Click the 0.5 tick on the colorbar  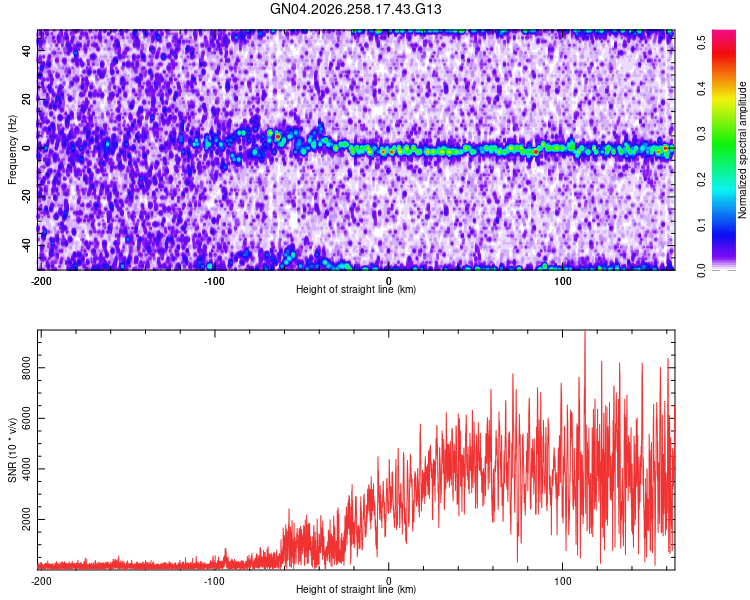[x=701, y=42]
